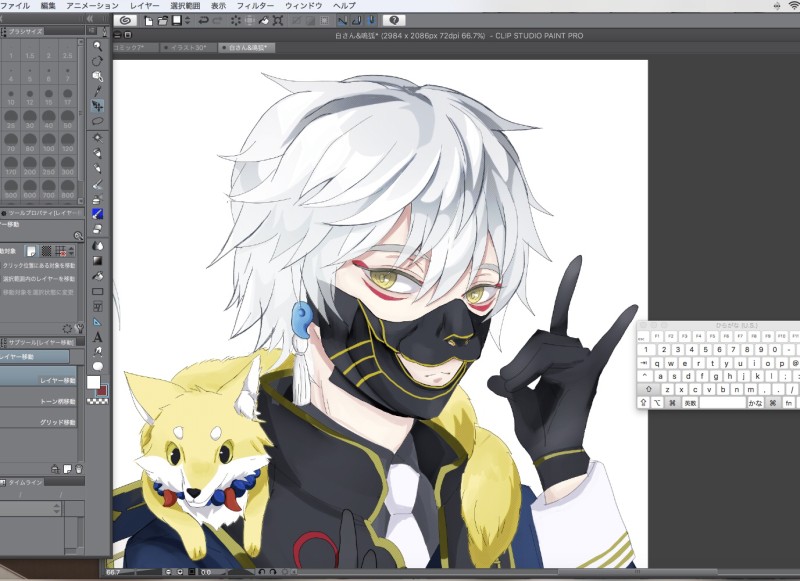Select the Zoom magnifier tool
This screenshot has width=800, height=581.
click(x=97, y=46)
